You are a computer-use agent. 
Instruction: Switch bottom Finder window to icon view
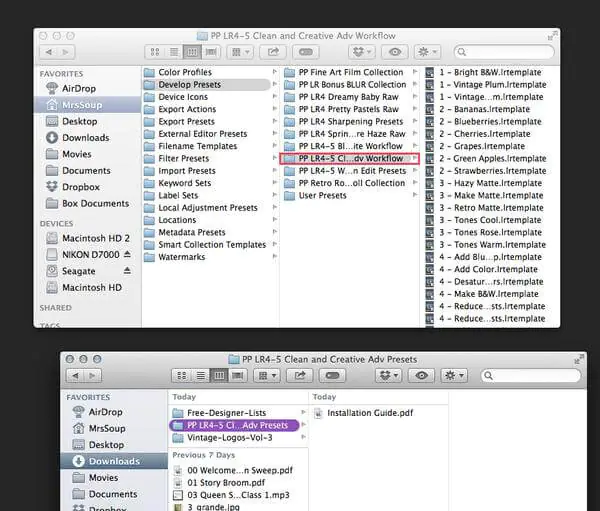pyautogui.click(x=182, y=376)
